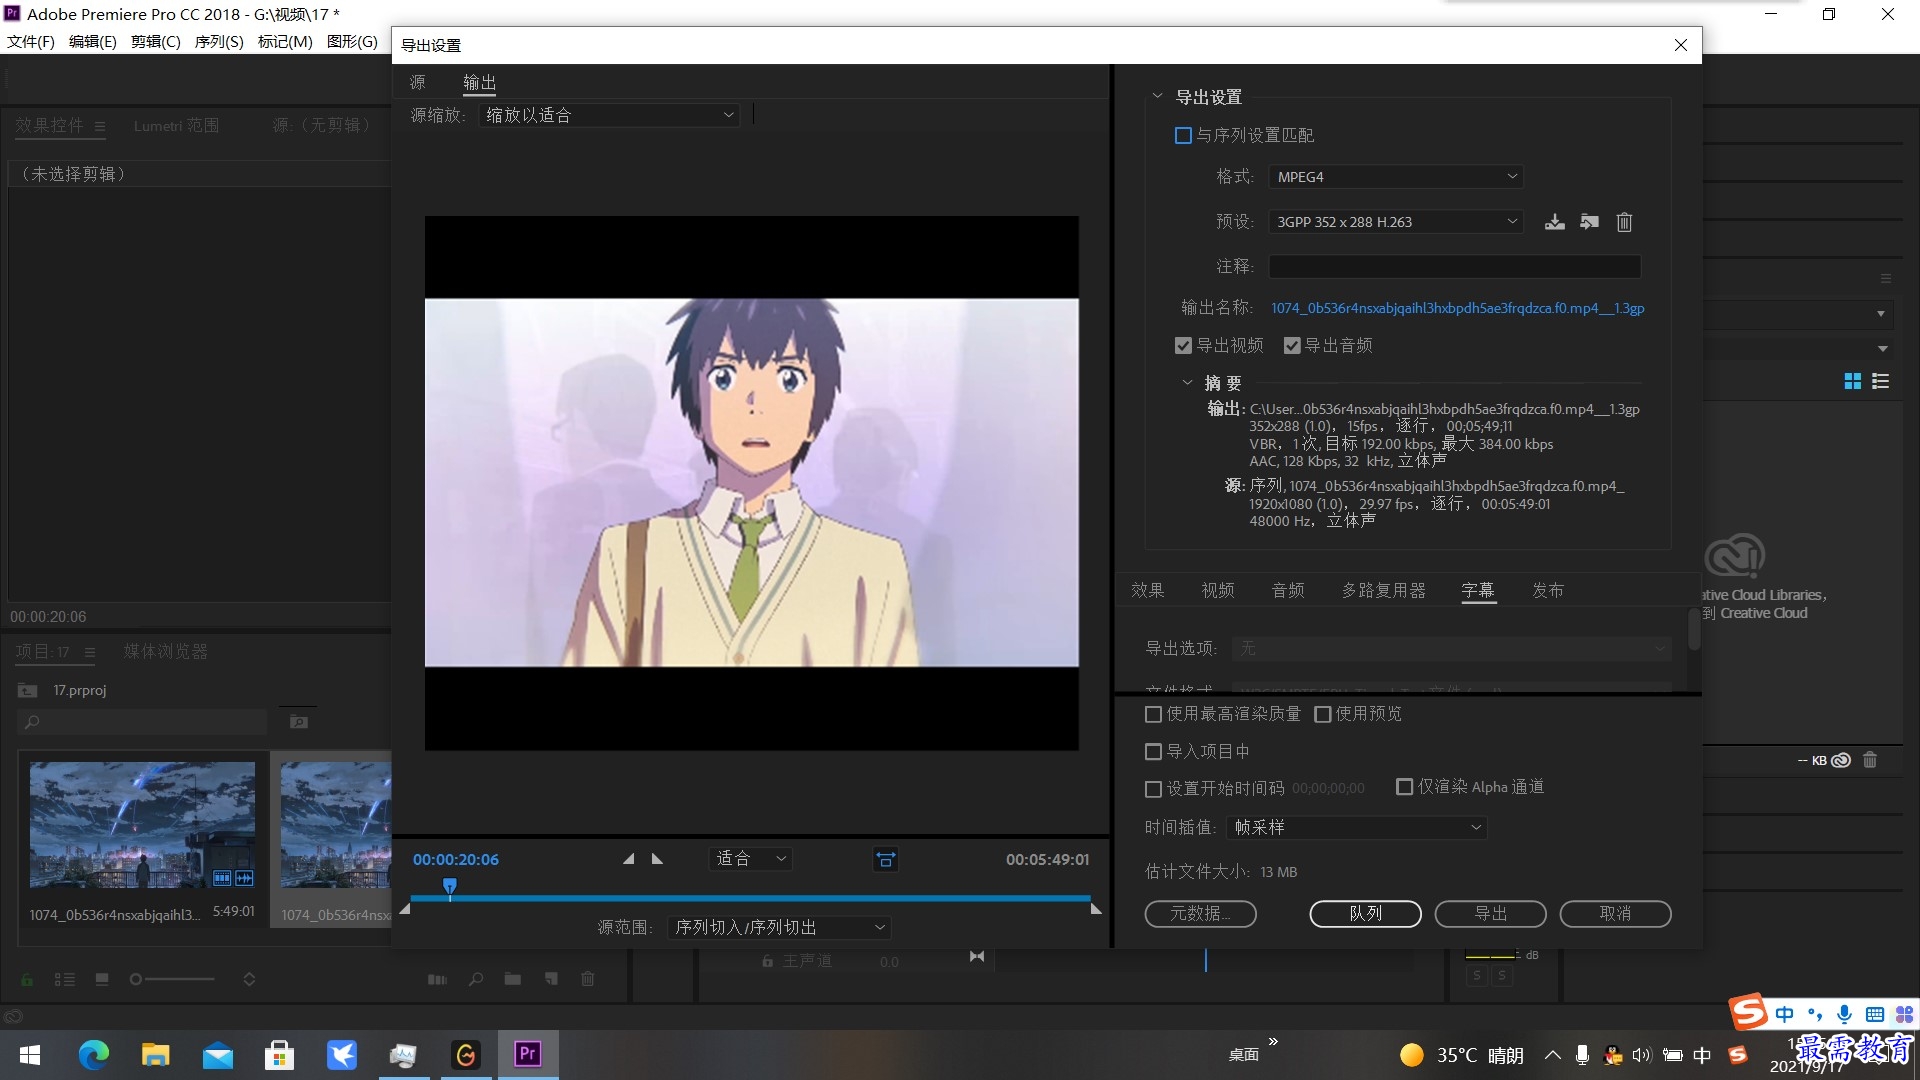Click the Sogou input method tray icon
This screenshot has height=1080, width=1920.
pos(1738,1055)
